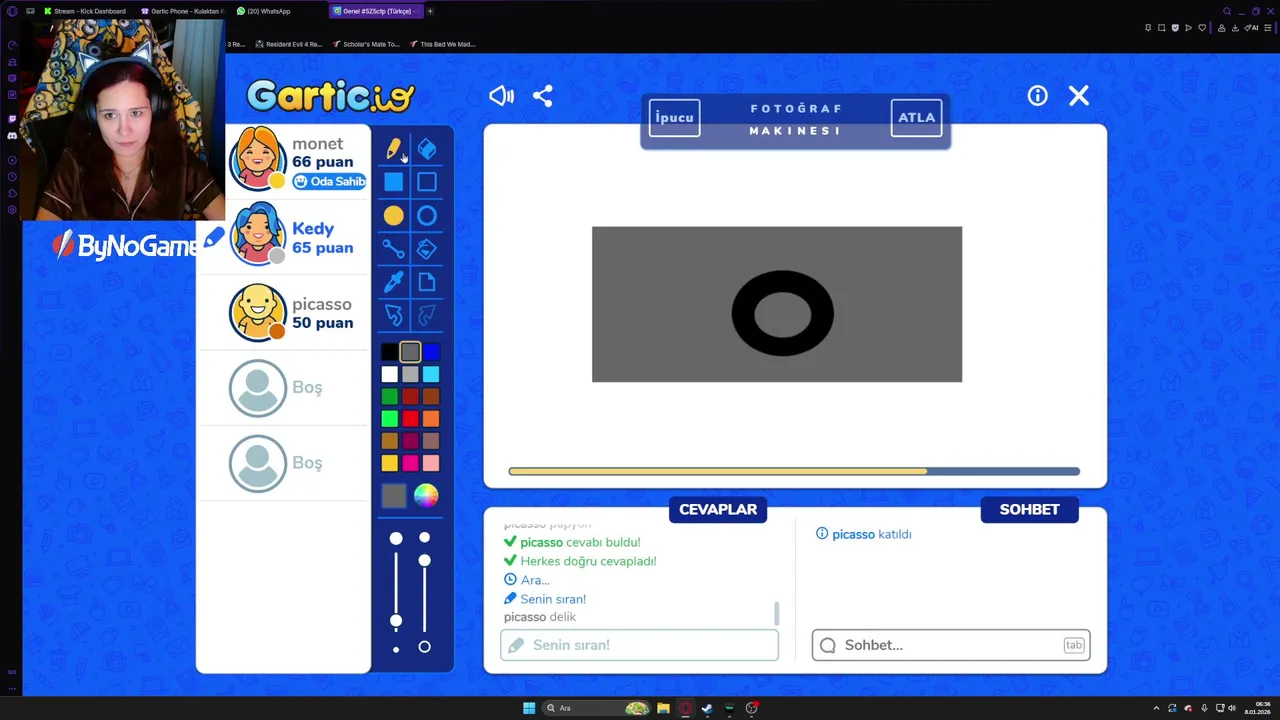Pick the cyan color swatch
This screenshot has height=720, width=1280.
point(431,374)
